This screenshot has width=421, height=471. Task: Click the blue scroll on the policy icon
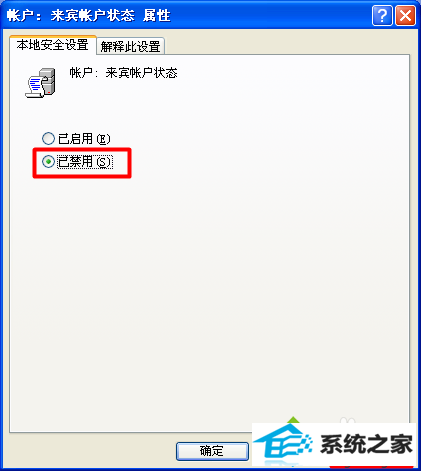point(35,87)
